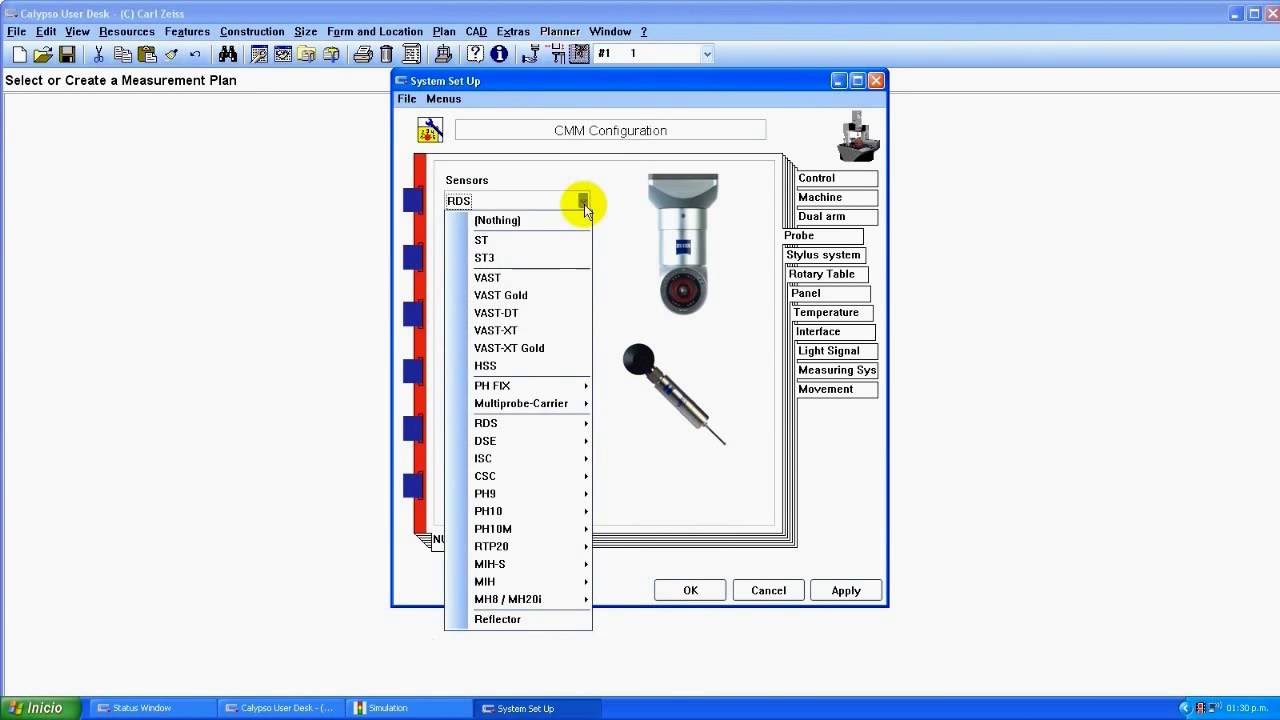
Task: Click the Save floppy disk icon
Action: (x=67, y=55)
